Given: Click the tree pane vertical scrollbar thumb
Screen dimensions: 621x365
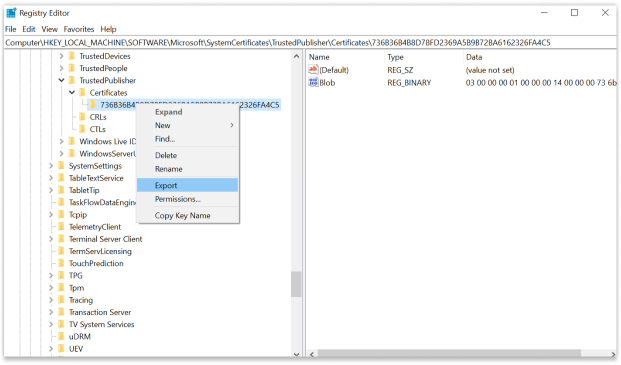Looking at the screenshot, I should [x=296, y=284].
